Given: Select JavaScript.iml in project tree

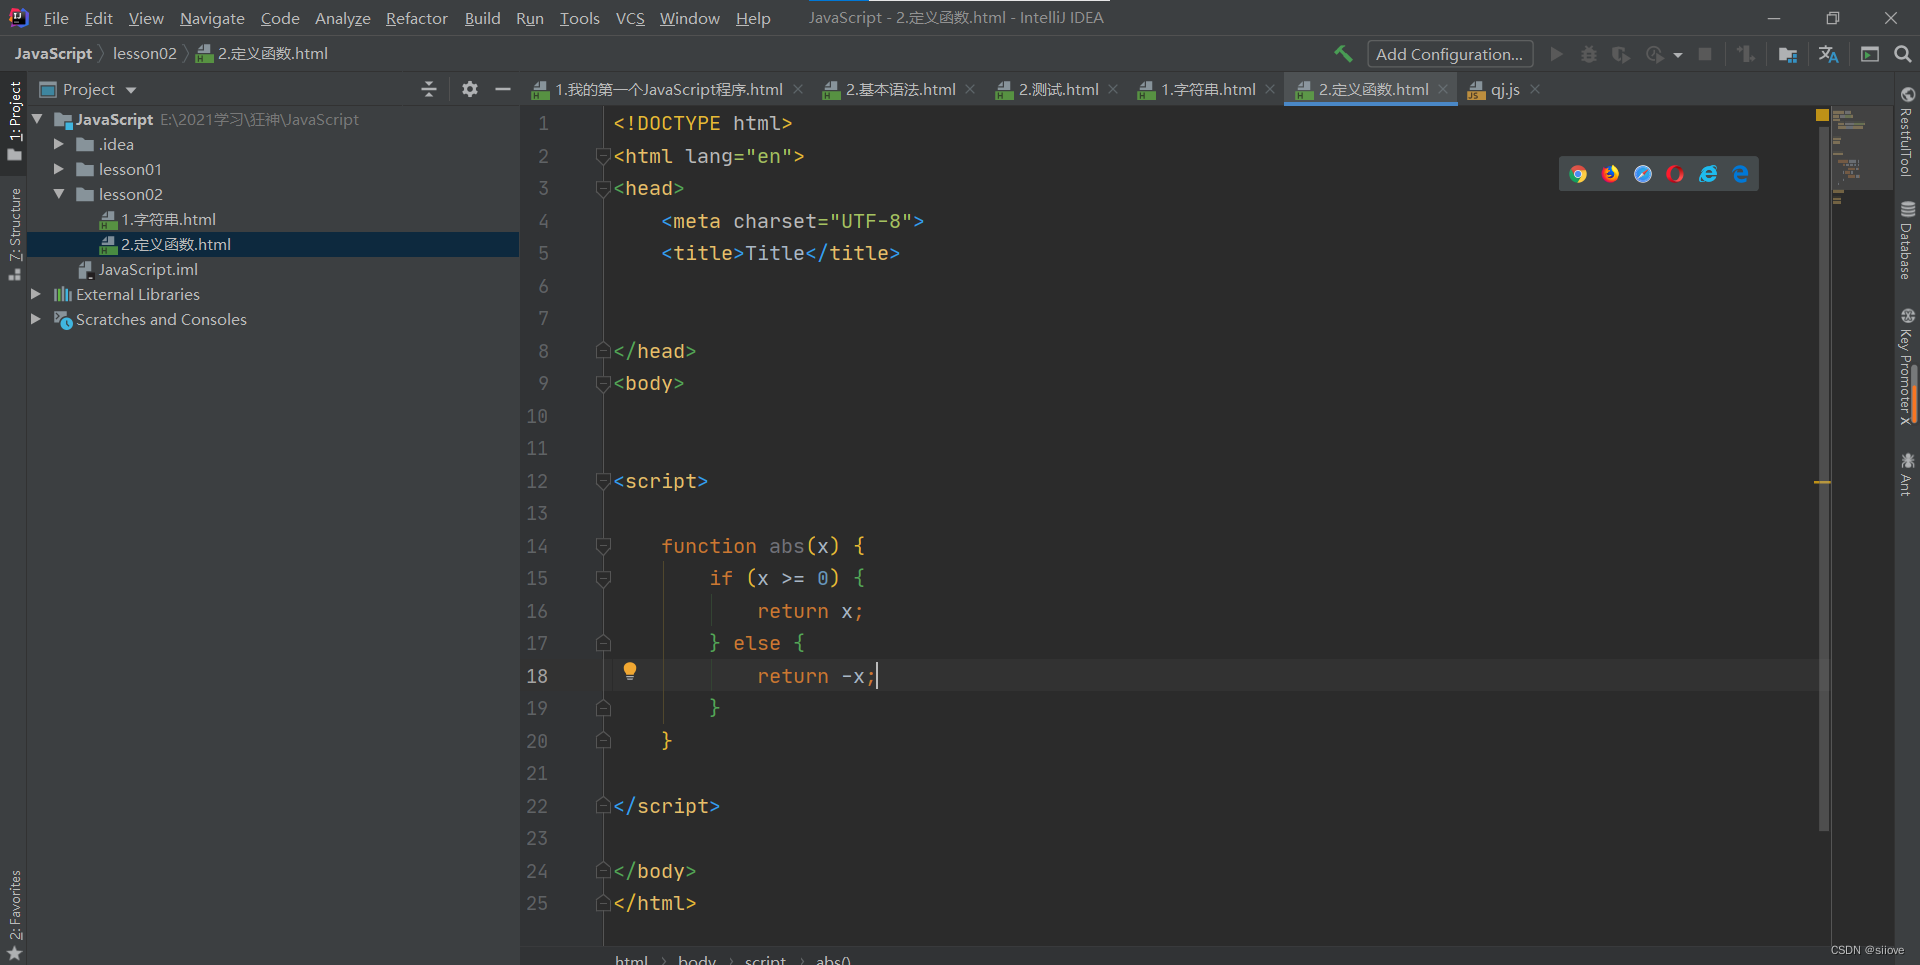Looking at the screenshot, I should (x=147, y=269).
